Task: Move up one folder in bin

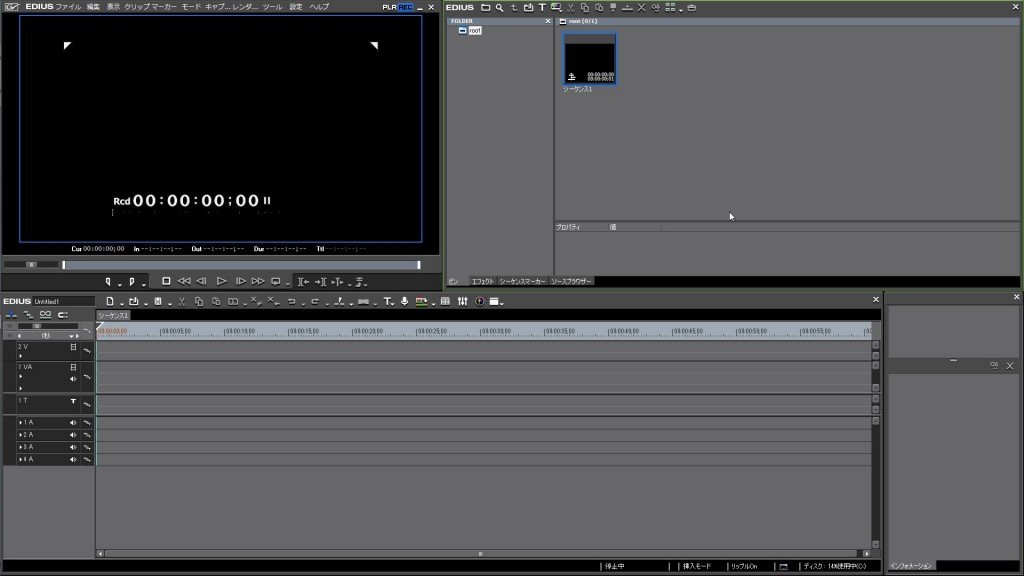Action: point(514,8)
